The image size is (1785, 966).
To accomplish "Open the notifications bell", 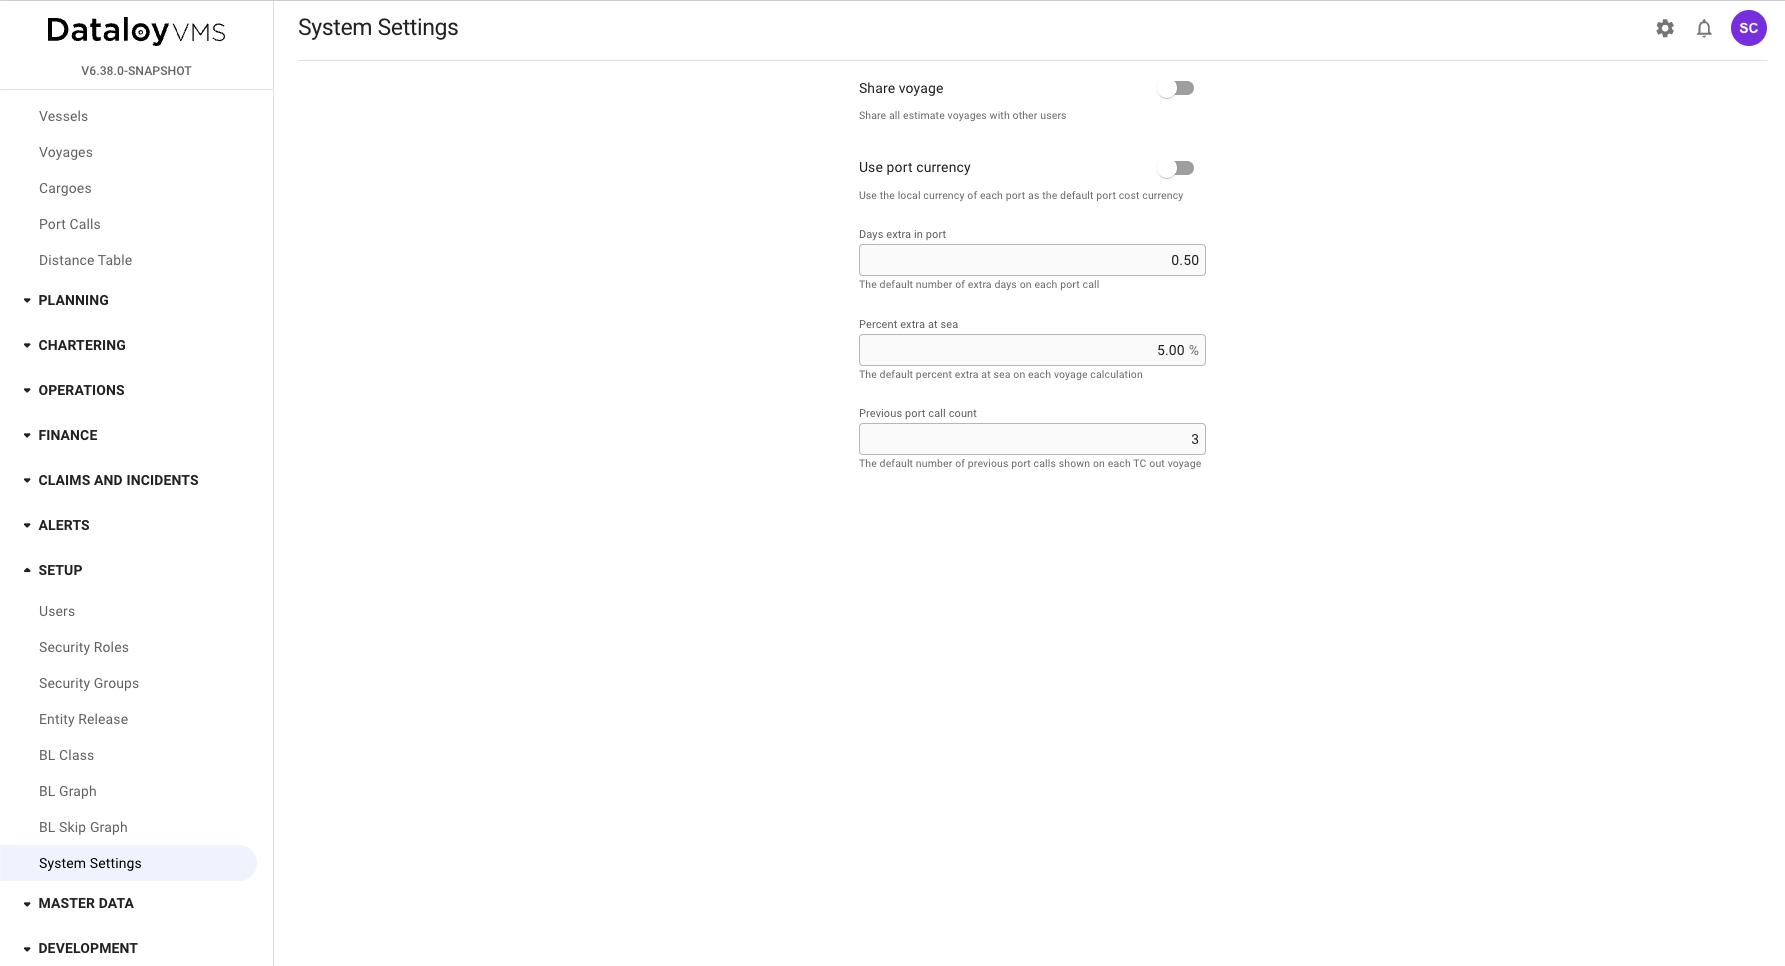I will click(x=1704, y=29).
